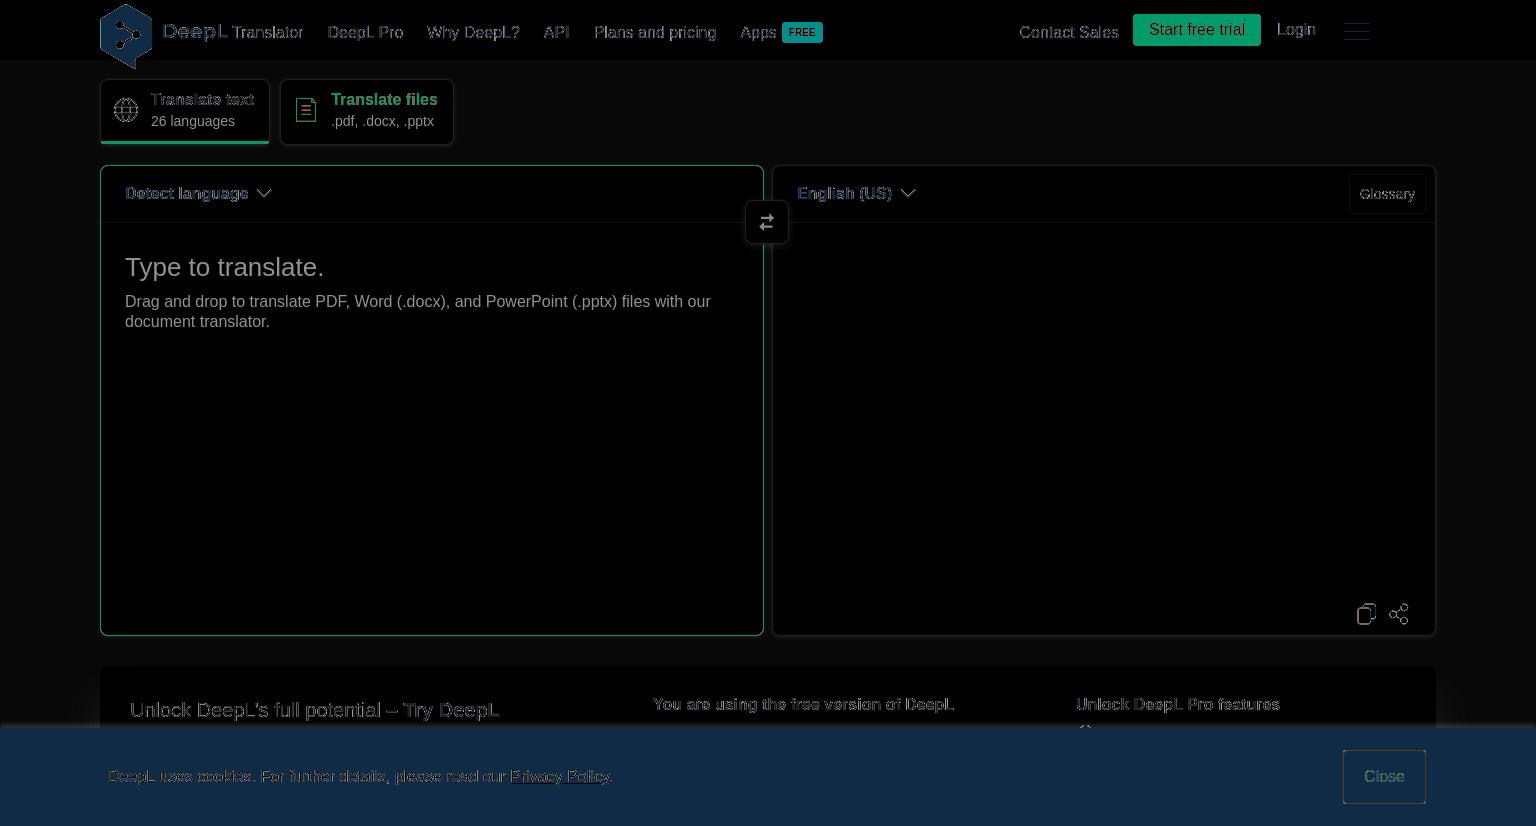Click the Login link
Image resolution: width=1536 pixels, height=826 pixels.
tap(1296, 30)
